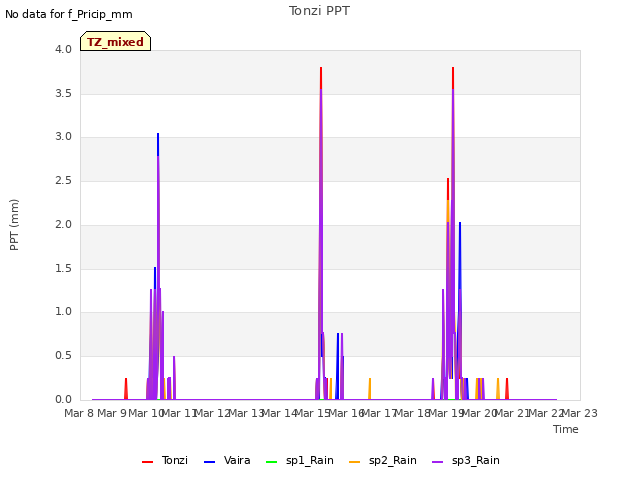Click the 0.5 y-axis tick label
The height and width of the screenshot is (480, 640).
point(63,356)
